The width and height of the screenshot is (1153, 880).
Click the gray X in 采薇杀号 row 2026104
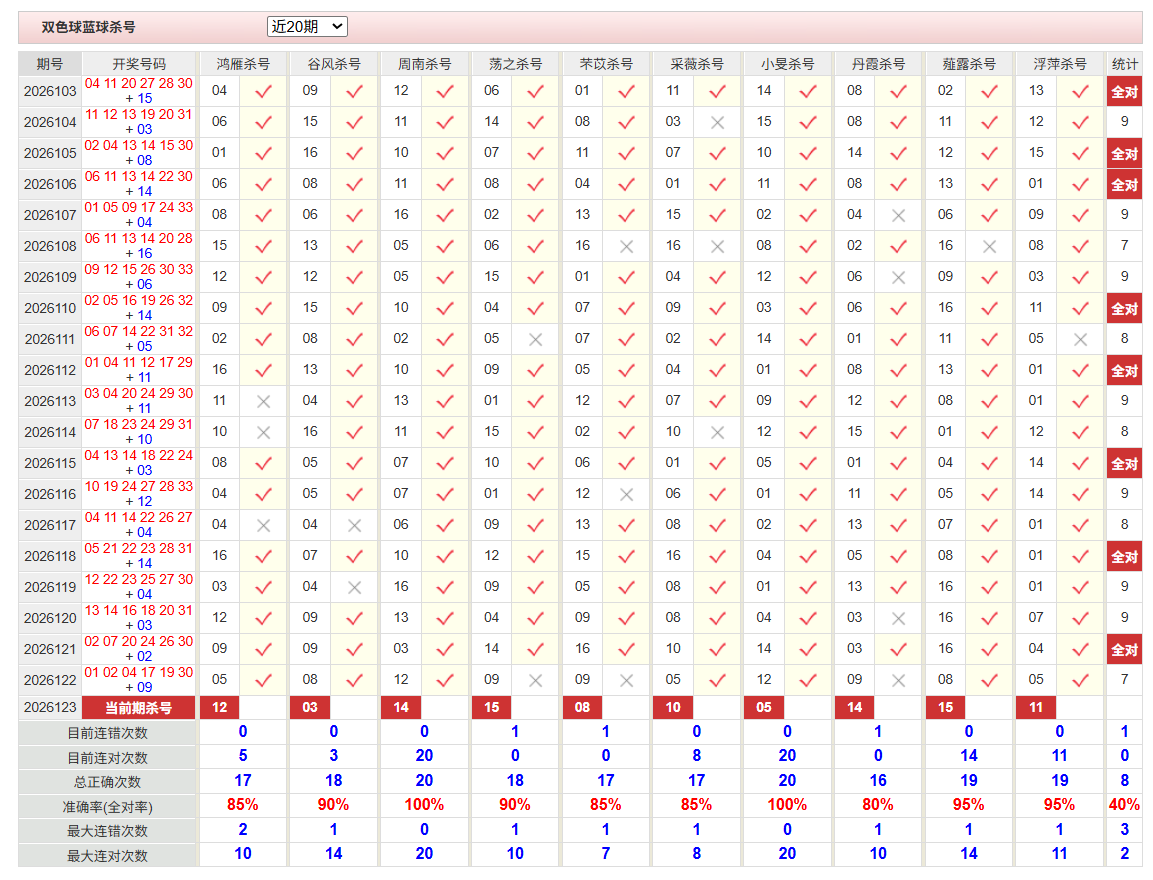click(718, 123)
